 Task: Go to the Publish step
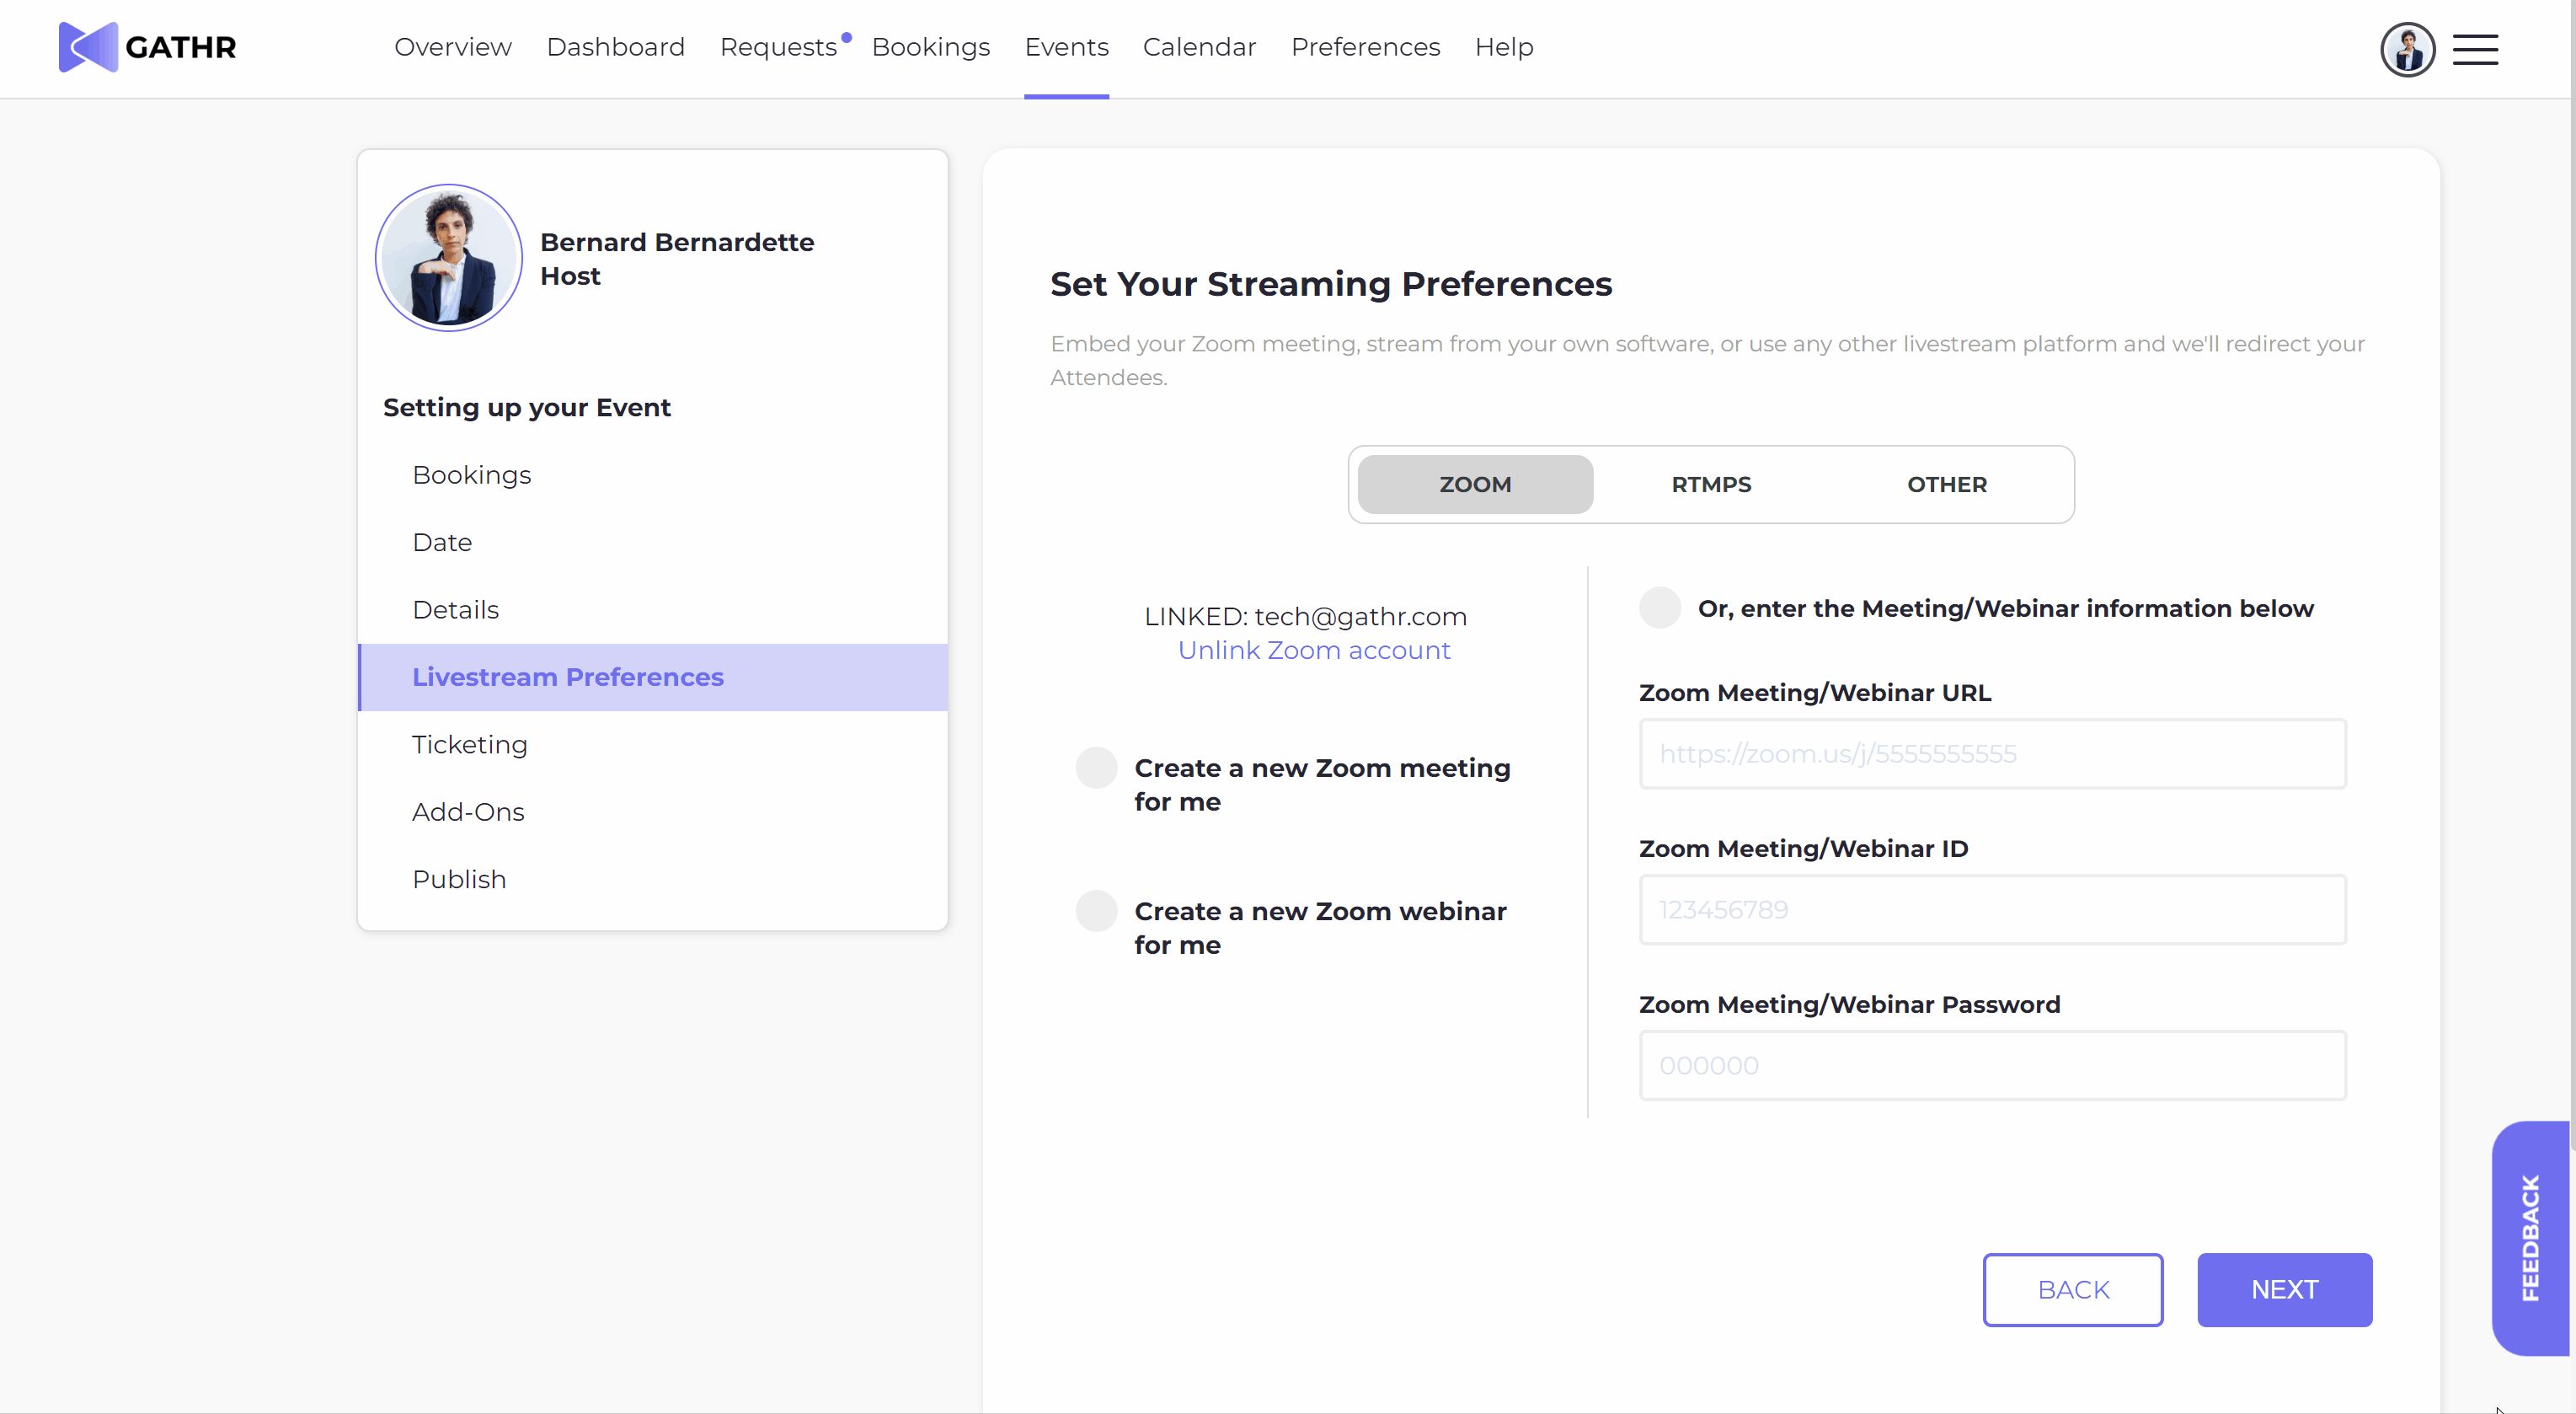[653, 879]
